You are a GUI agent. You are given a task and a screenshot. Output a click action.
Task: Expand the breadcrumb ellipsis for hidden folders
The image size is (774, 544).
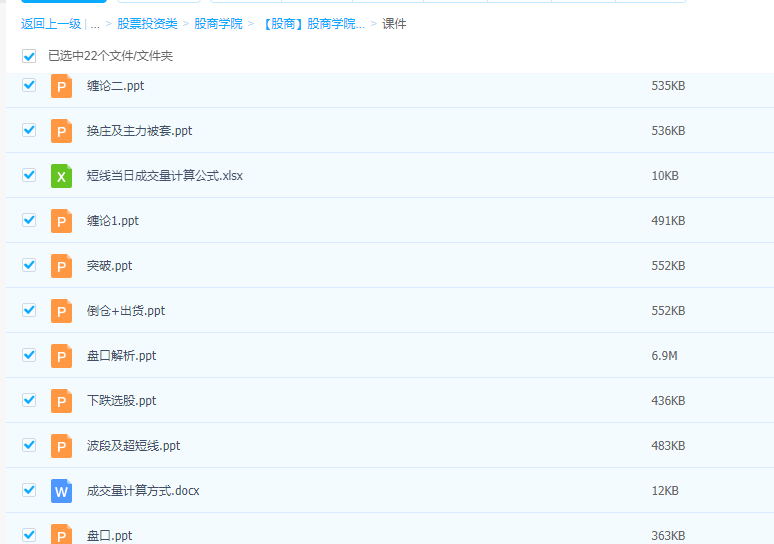(x=95, y=23)
